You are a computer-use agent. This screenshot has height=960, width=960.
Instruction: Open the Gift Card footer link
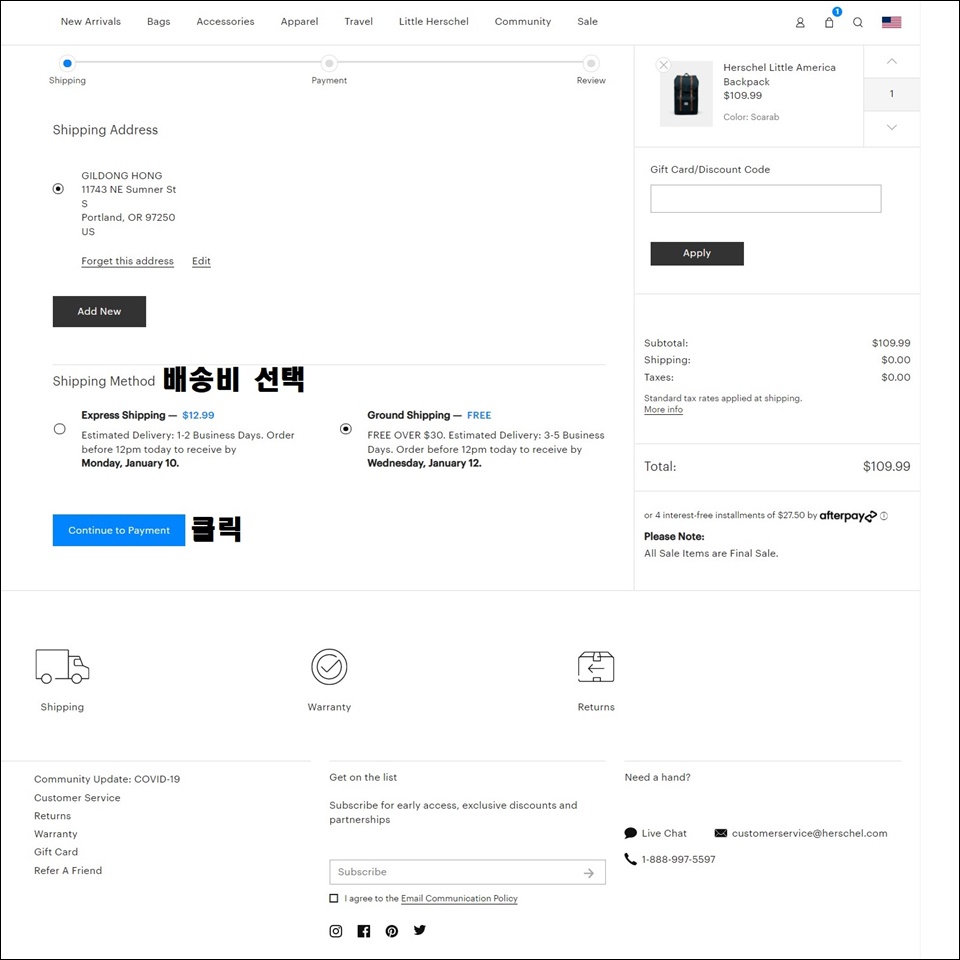[x=56, y=852]
